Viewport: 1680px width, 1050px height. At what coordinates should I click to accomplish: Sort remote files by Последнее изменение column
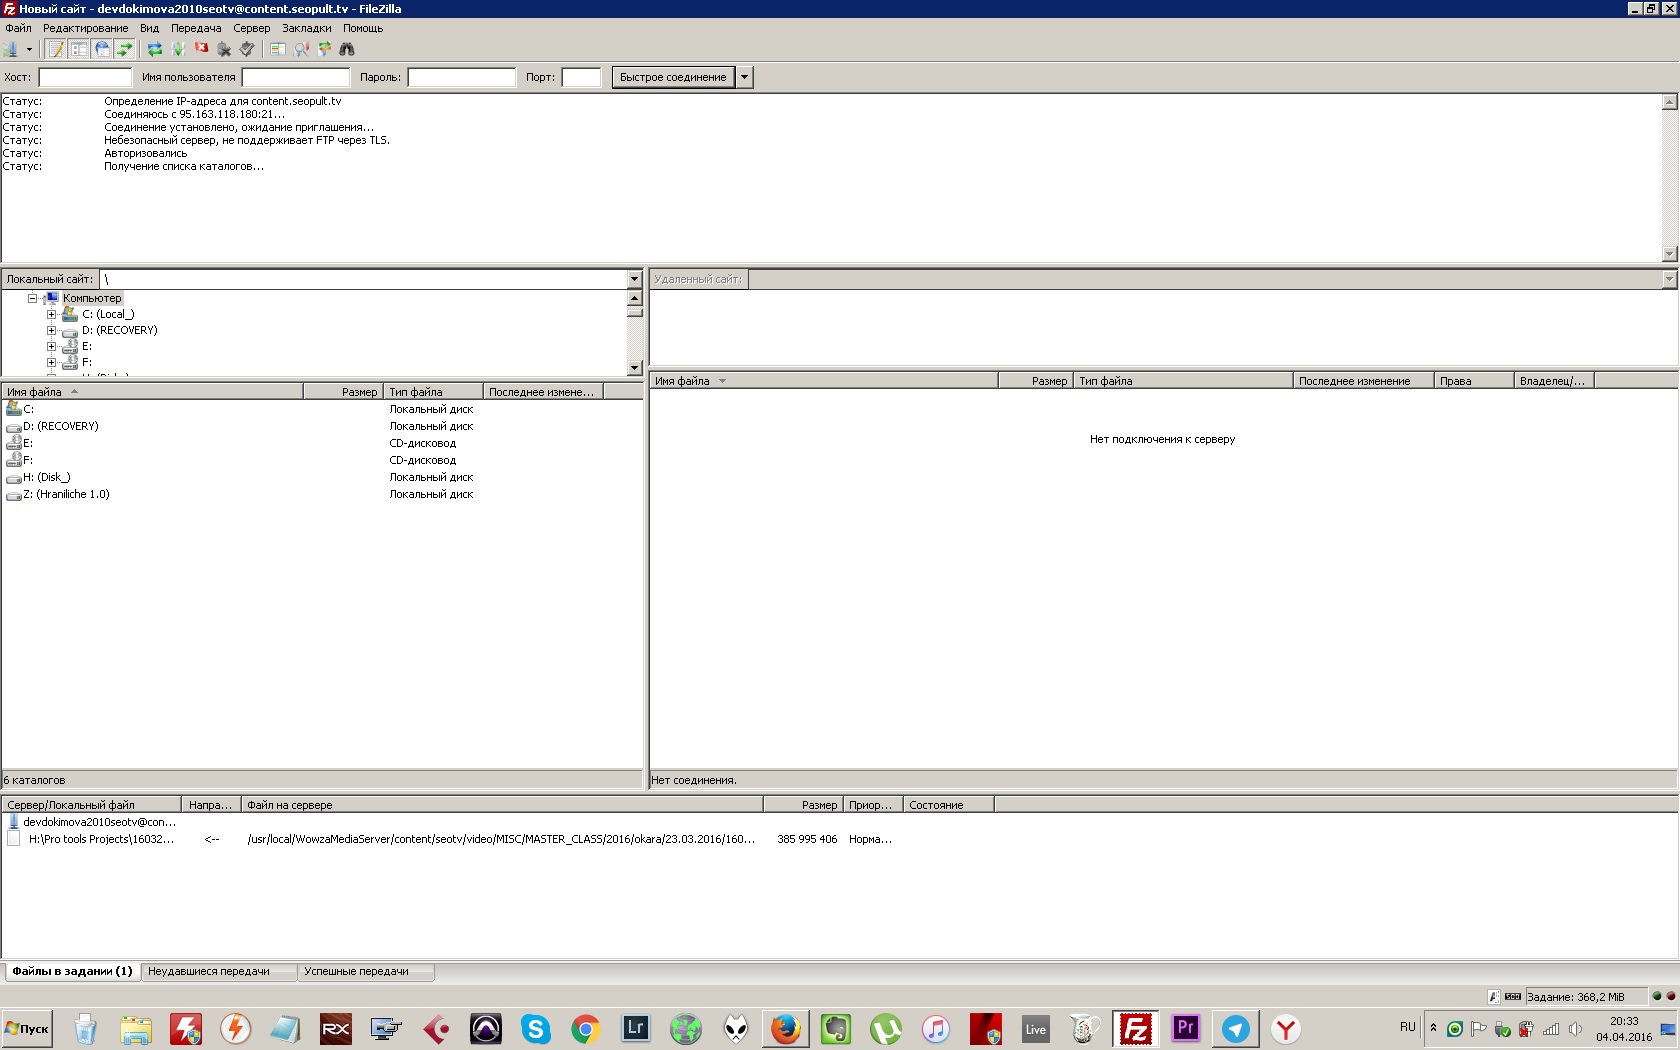(1354, 381)
